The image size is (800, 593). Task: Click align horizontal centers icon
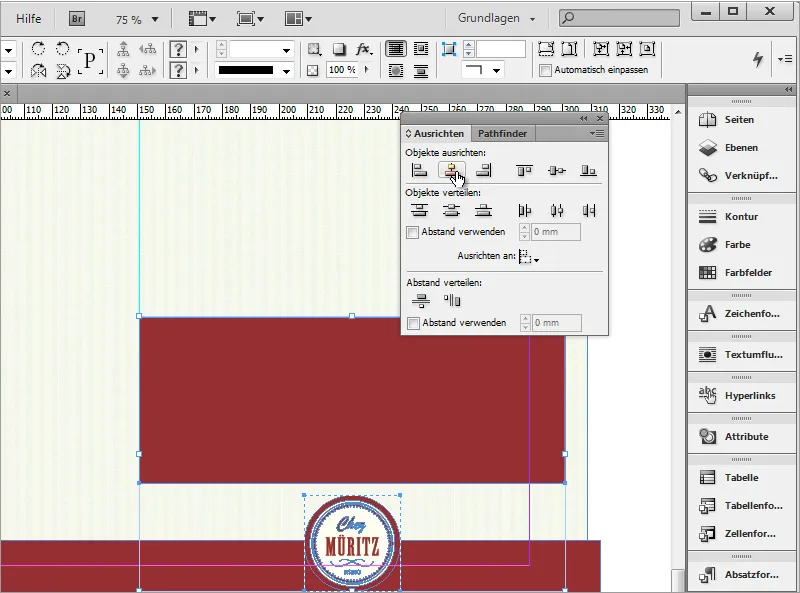tap(452, 170)
